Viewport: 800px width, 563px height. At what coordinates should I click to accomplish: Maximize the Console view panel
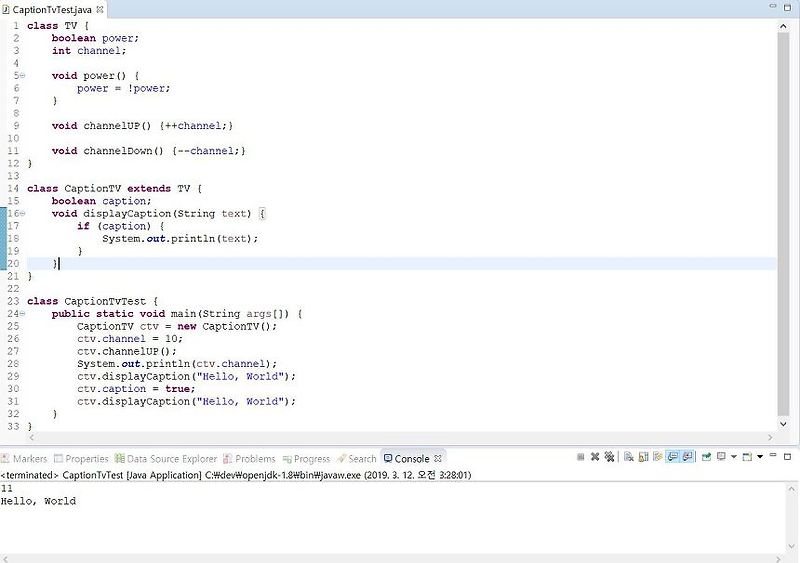pyautogui.click(x=787, y=456)
